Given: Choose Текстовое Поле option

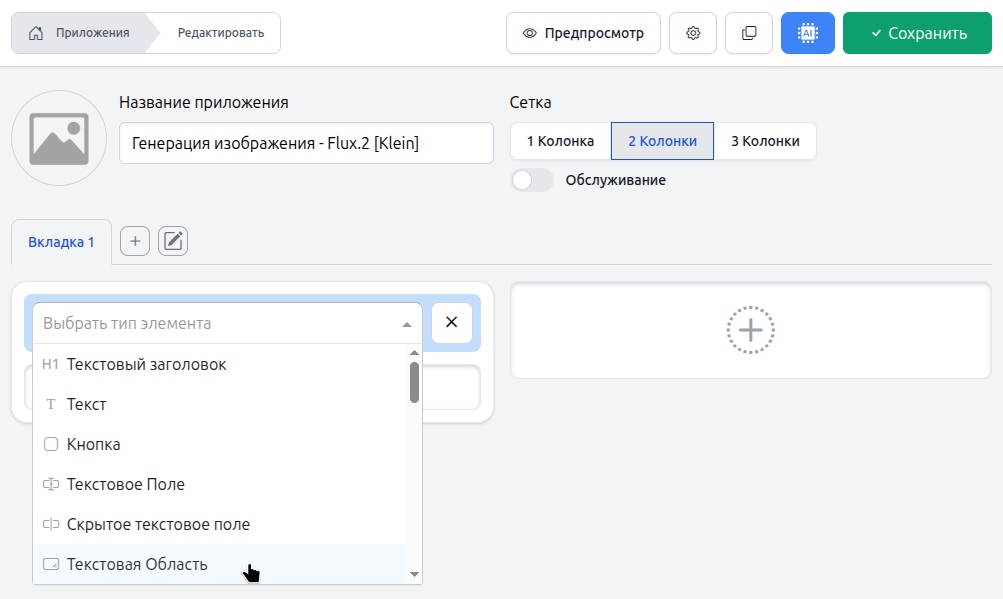Looking at the screenshot, I should point(220,484).
